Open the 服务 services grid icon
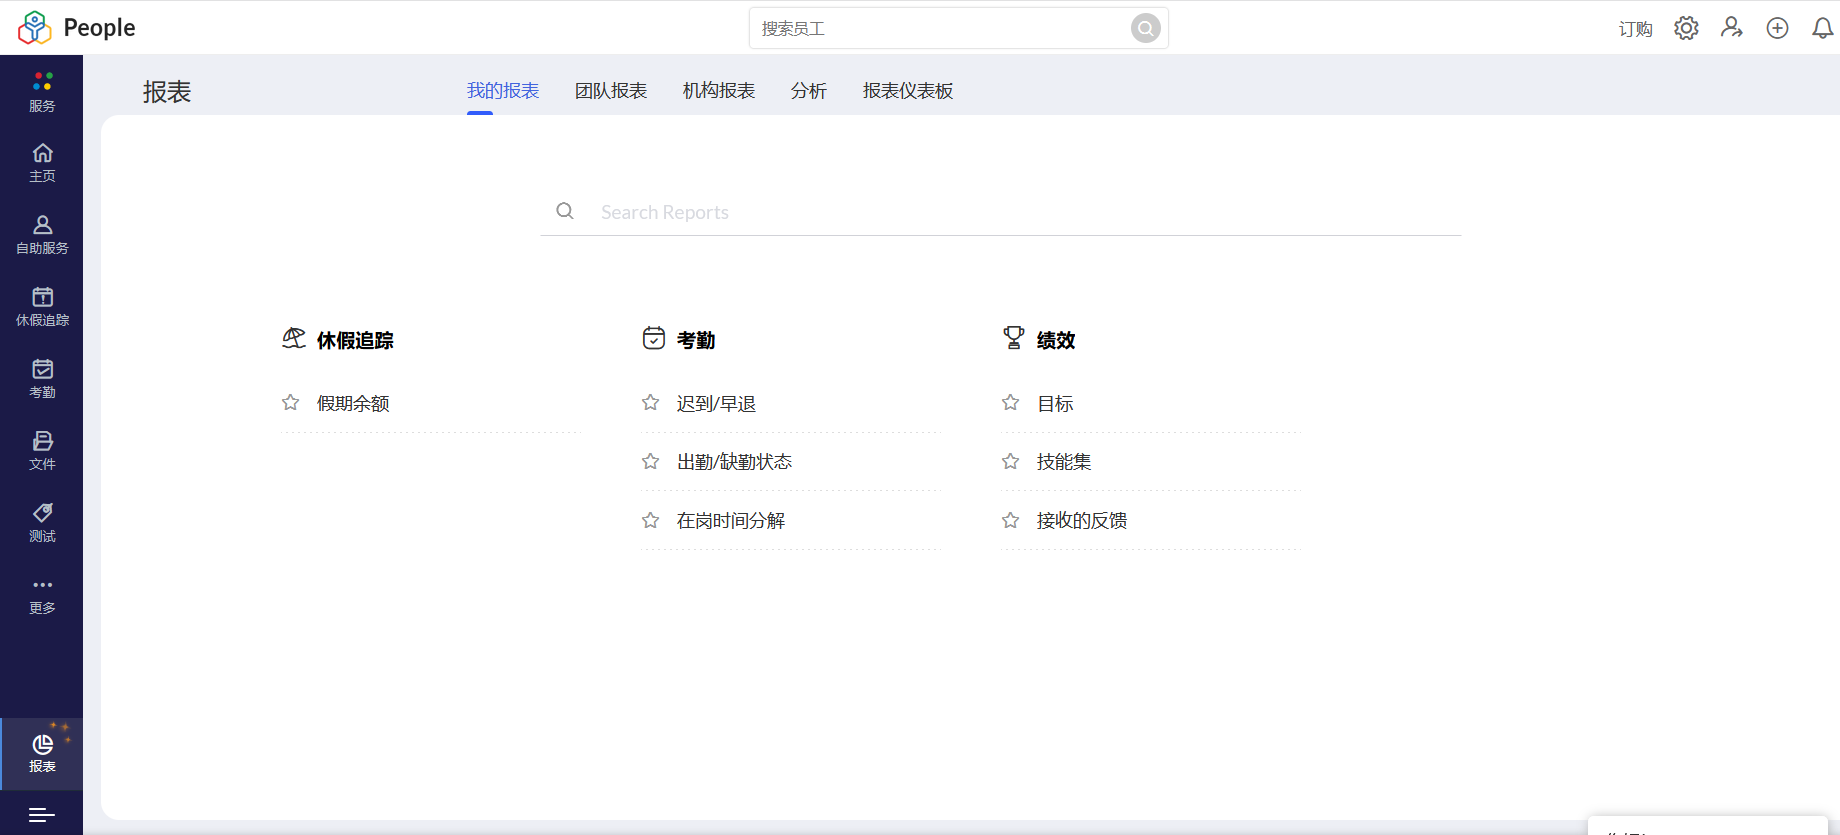The width and height of the screenshot is (1840, 835). coord(42,91)
